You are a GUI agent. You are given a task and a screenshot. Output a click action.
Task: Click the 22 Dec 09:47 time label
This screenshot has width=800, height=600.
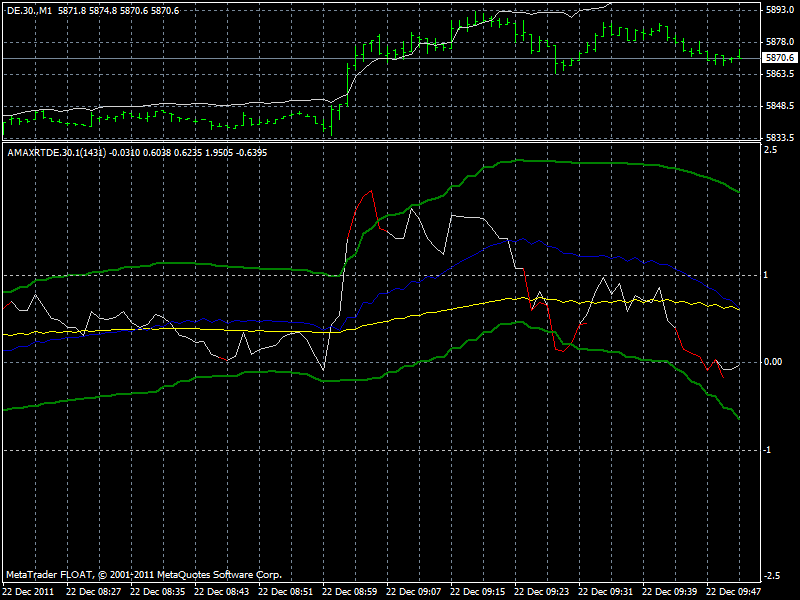pos(735,590)
